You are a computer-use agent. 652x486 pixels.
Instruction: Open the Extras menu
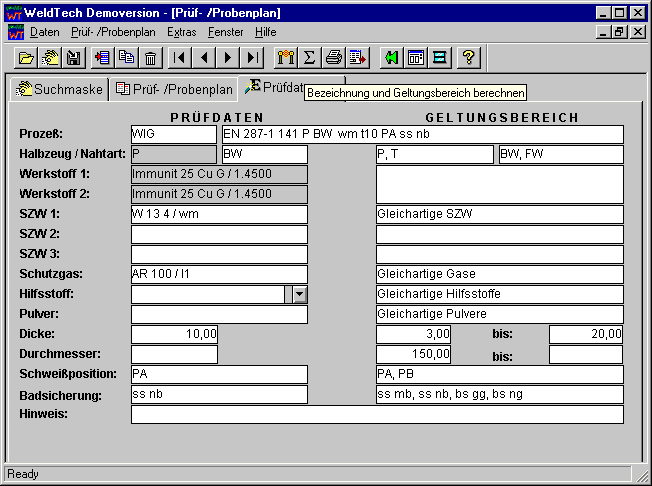click(182, 32)
